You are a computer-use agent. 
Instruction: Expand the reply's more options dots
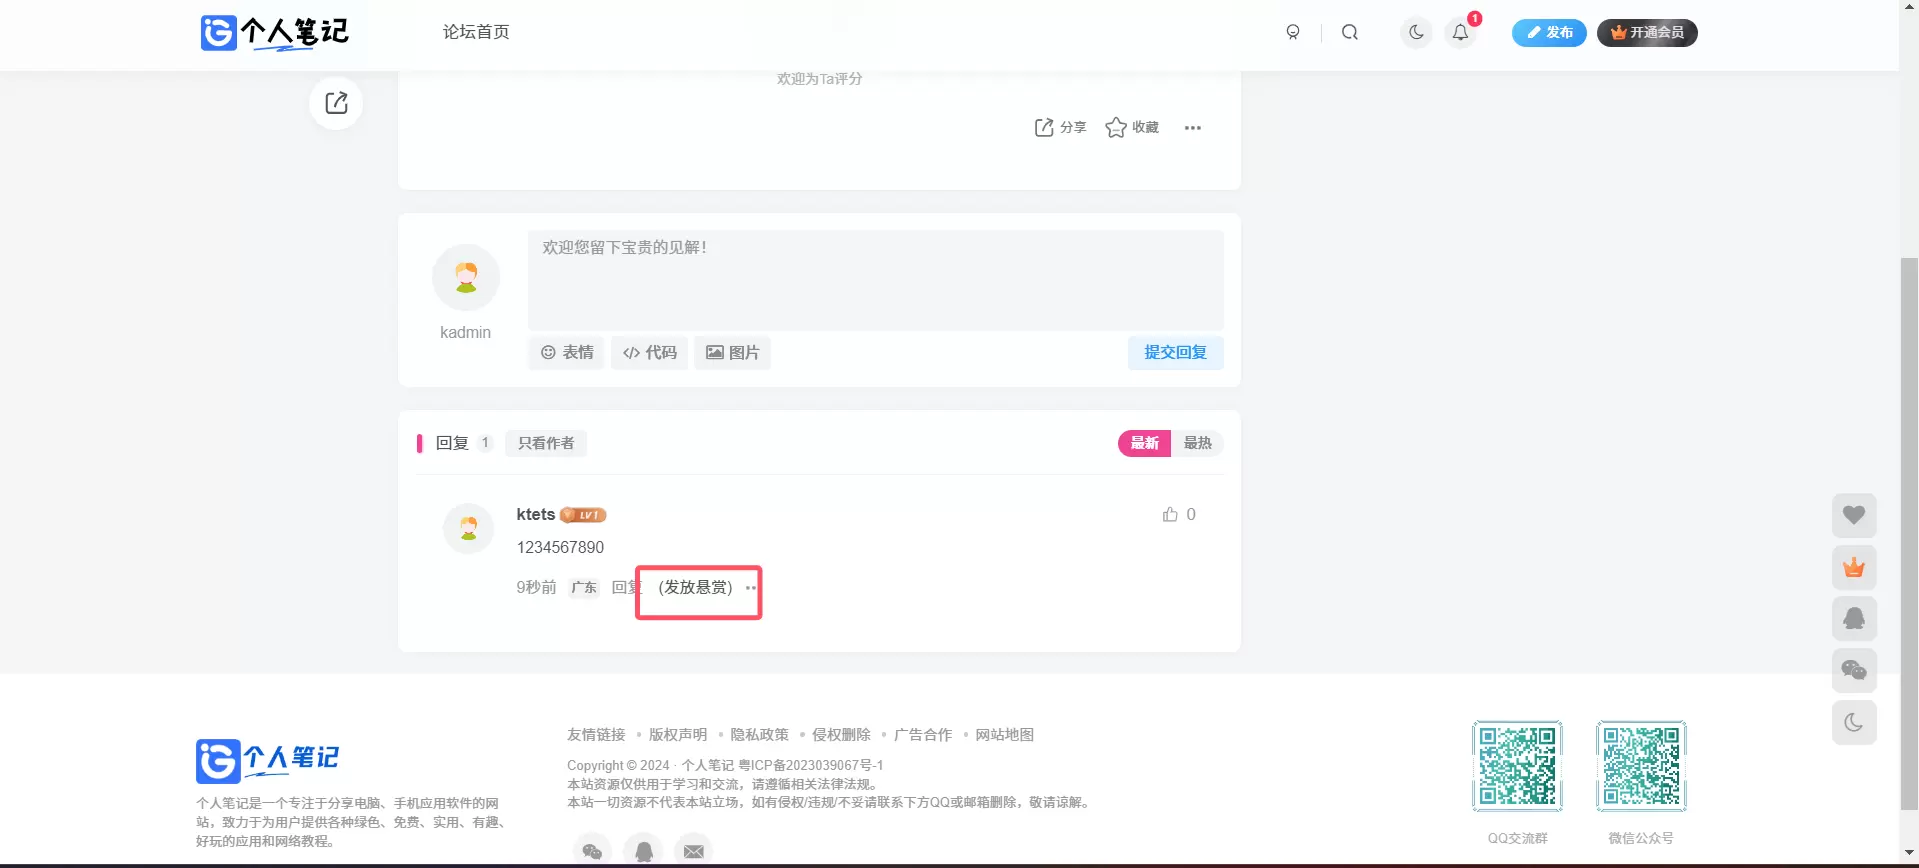coord(751,588)
